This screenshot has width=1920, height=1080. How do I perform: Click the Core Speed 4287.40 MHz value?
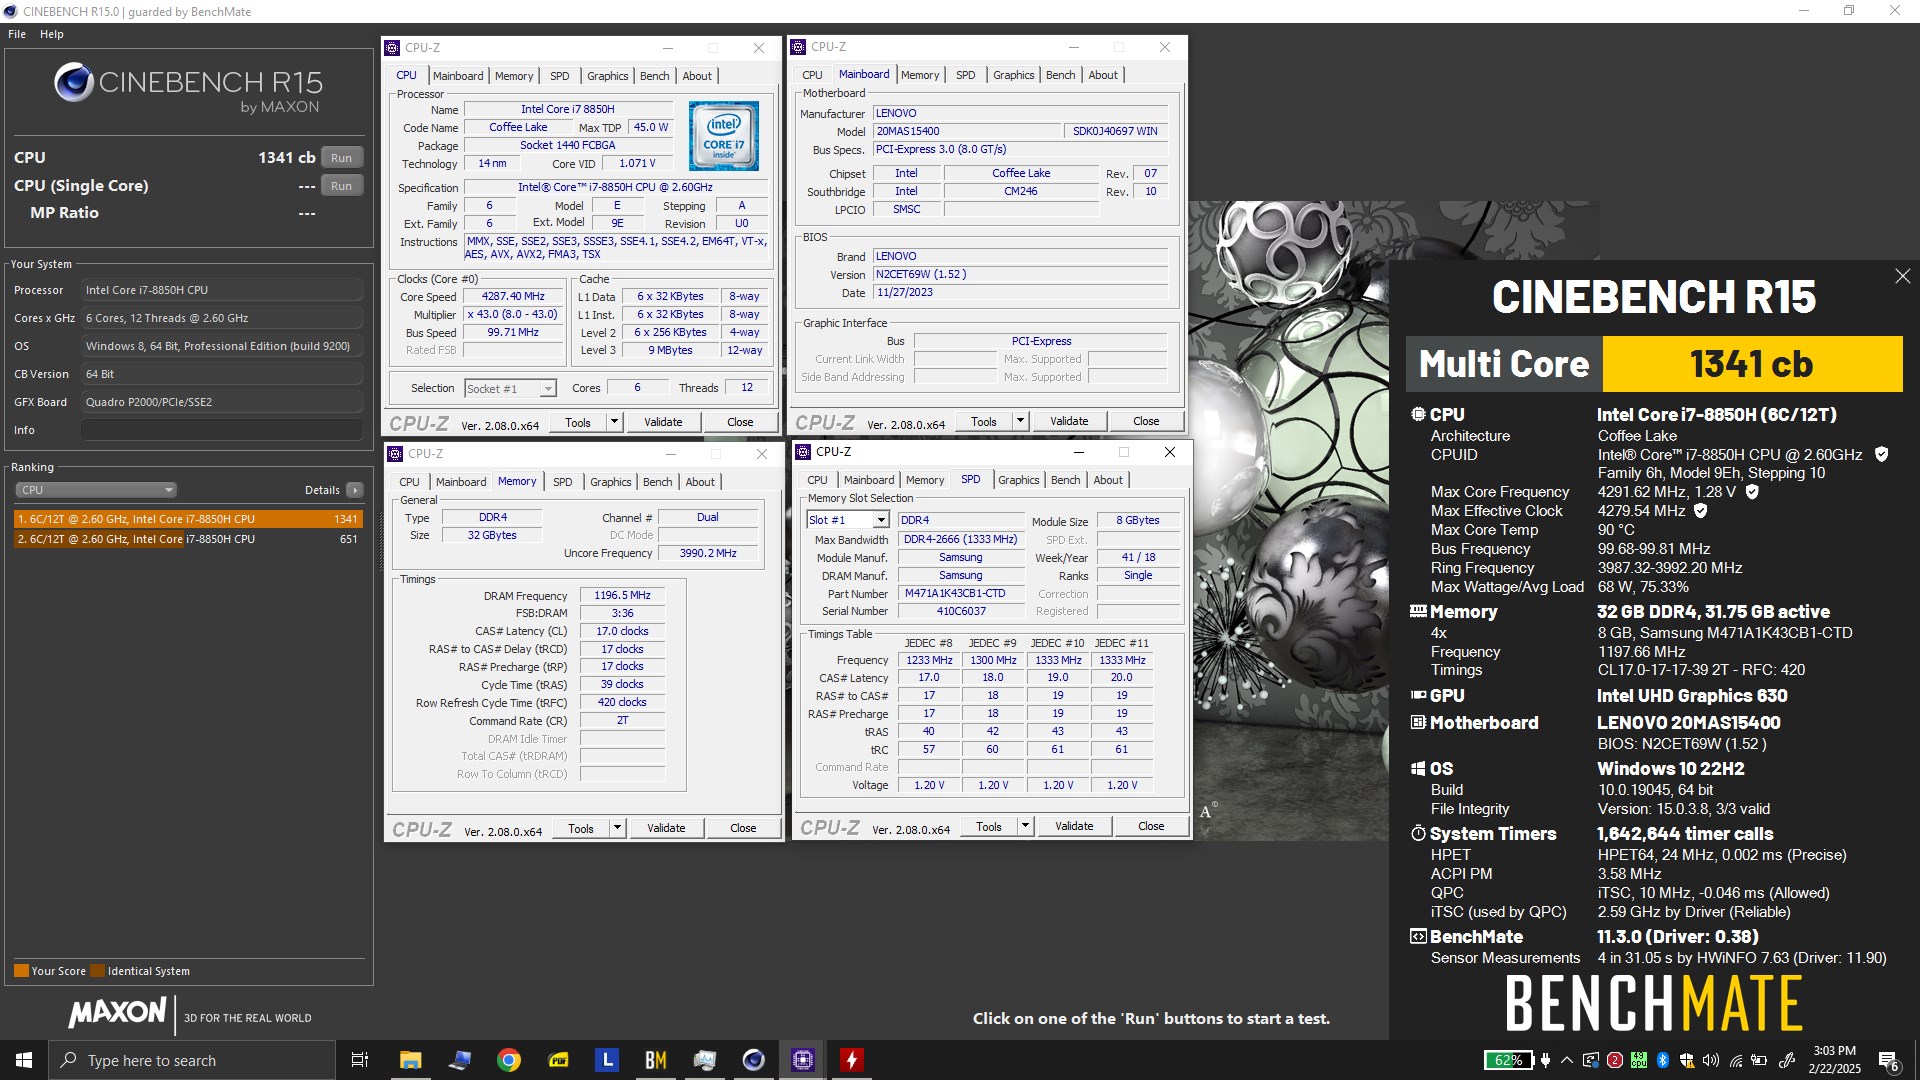tap(513, 297)
